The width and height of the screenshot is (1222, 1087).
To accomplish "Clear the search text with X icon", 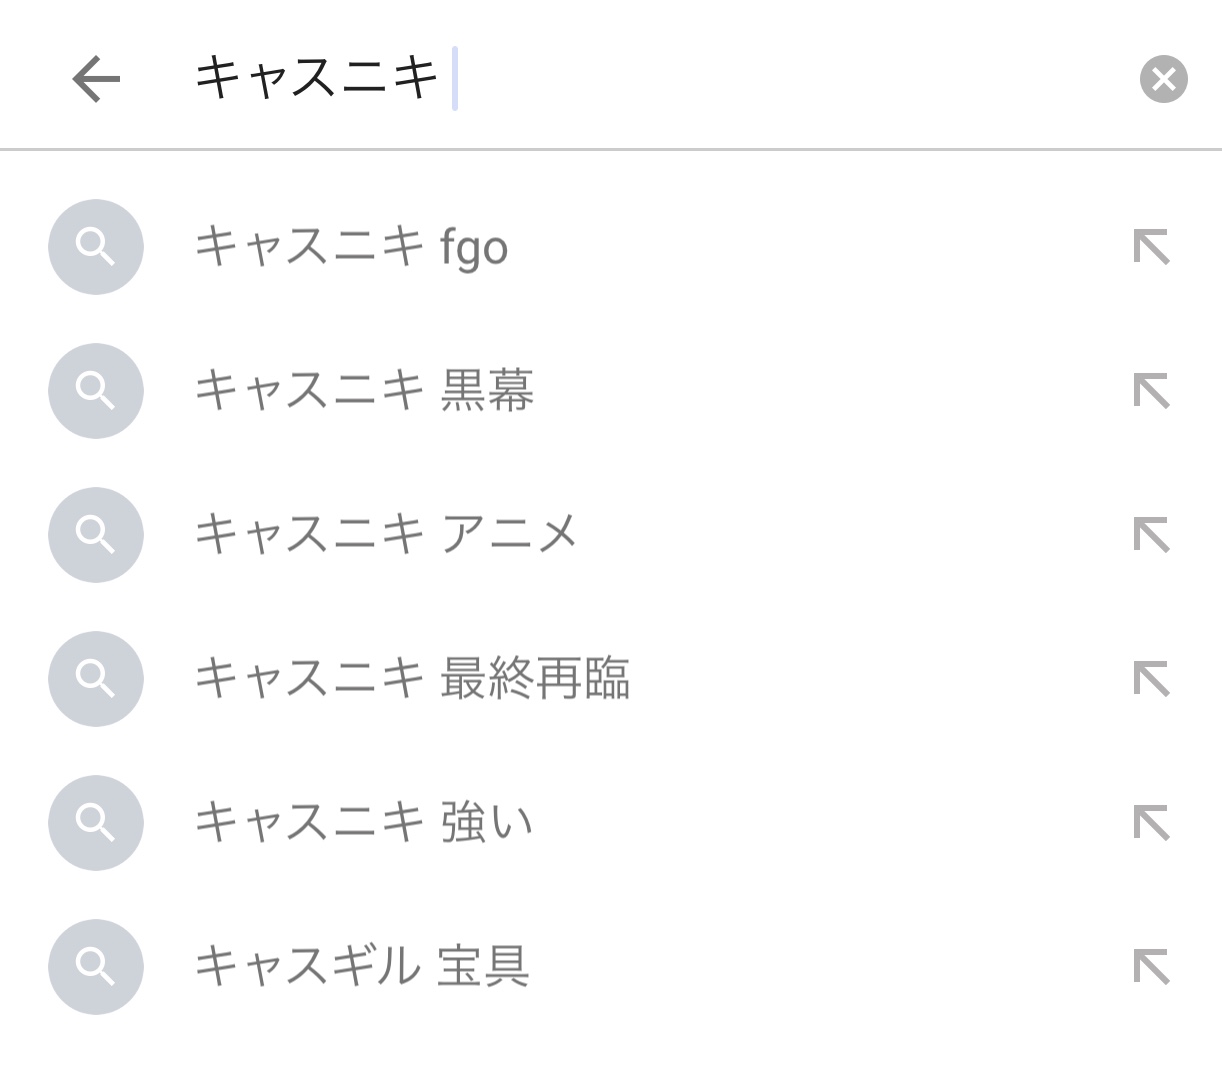I will (x=1163, y=79).
